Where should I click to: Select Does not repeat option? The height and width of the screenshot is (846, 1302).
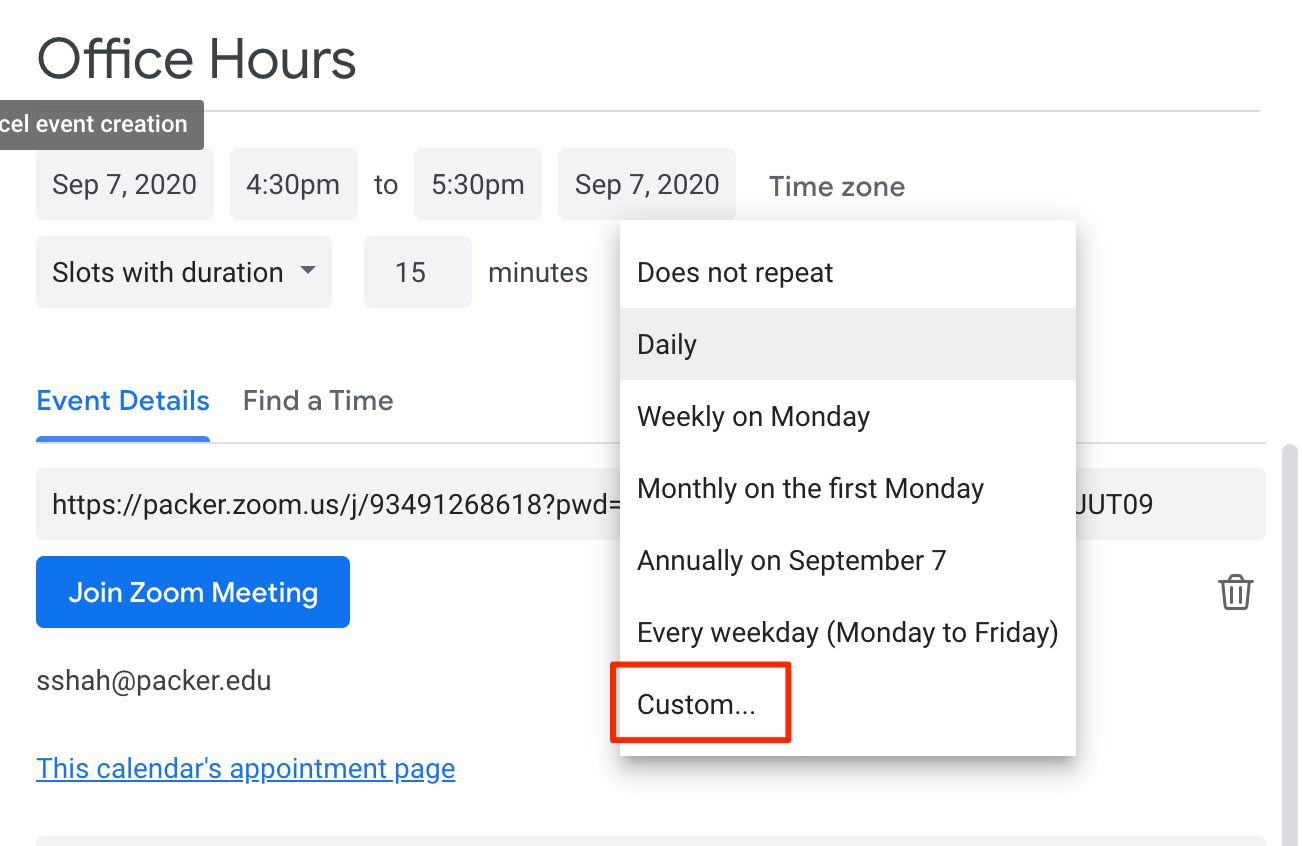pos(735,273)
